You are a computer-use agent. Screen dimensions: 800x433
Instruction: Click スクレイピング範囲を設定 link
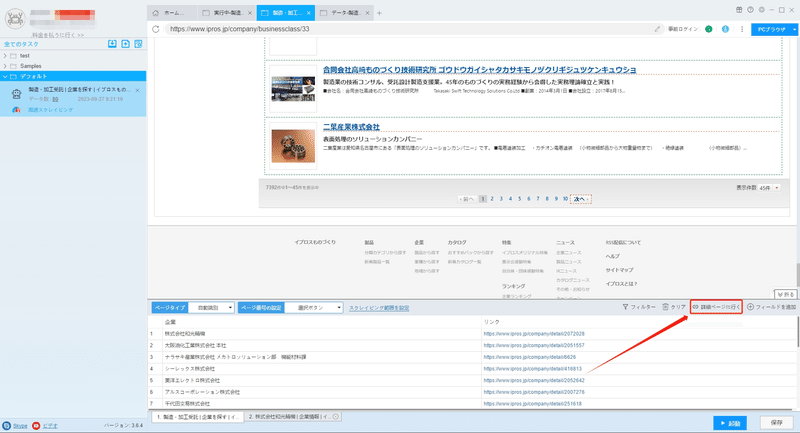click(379, 308)
